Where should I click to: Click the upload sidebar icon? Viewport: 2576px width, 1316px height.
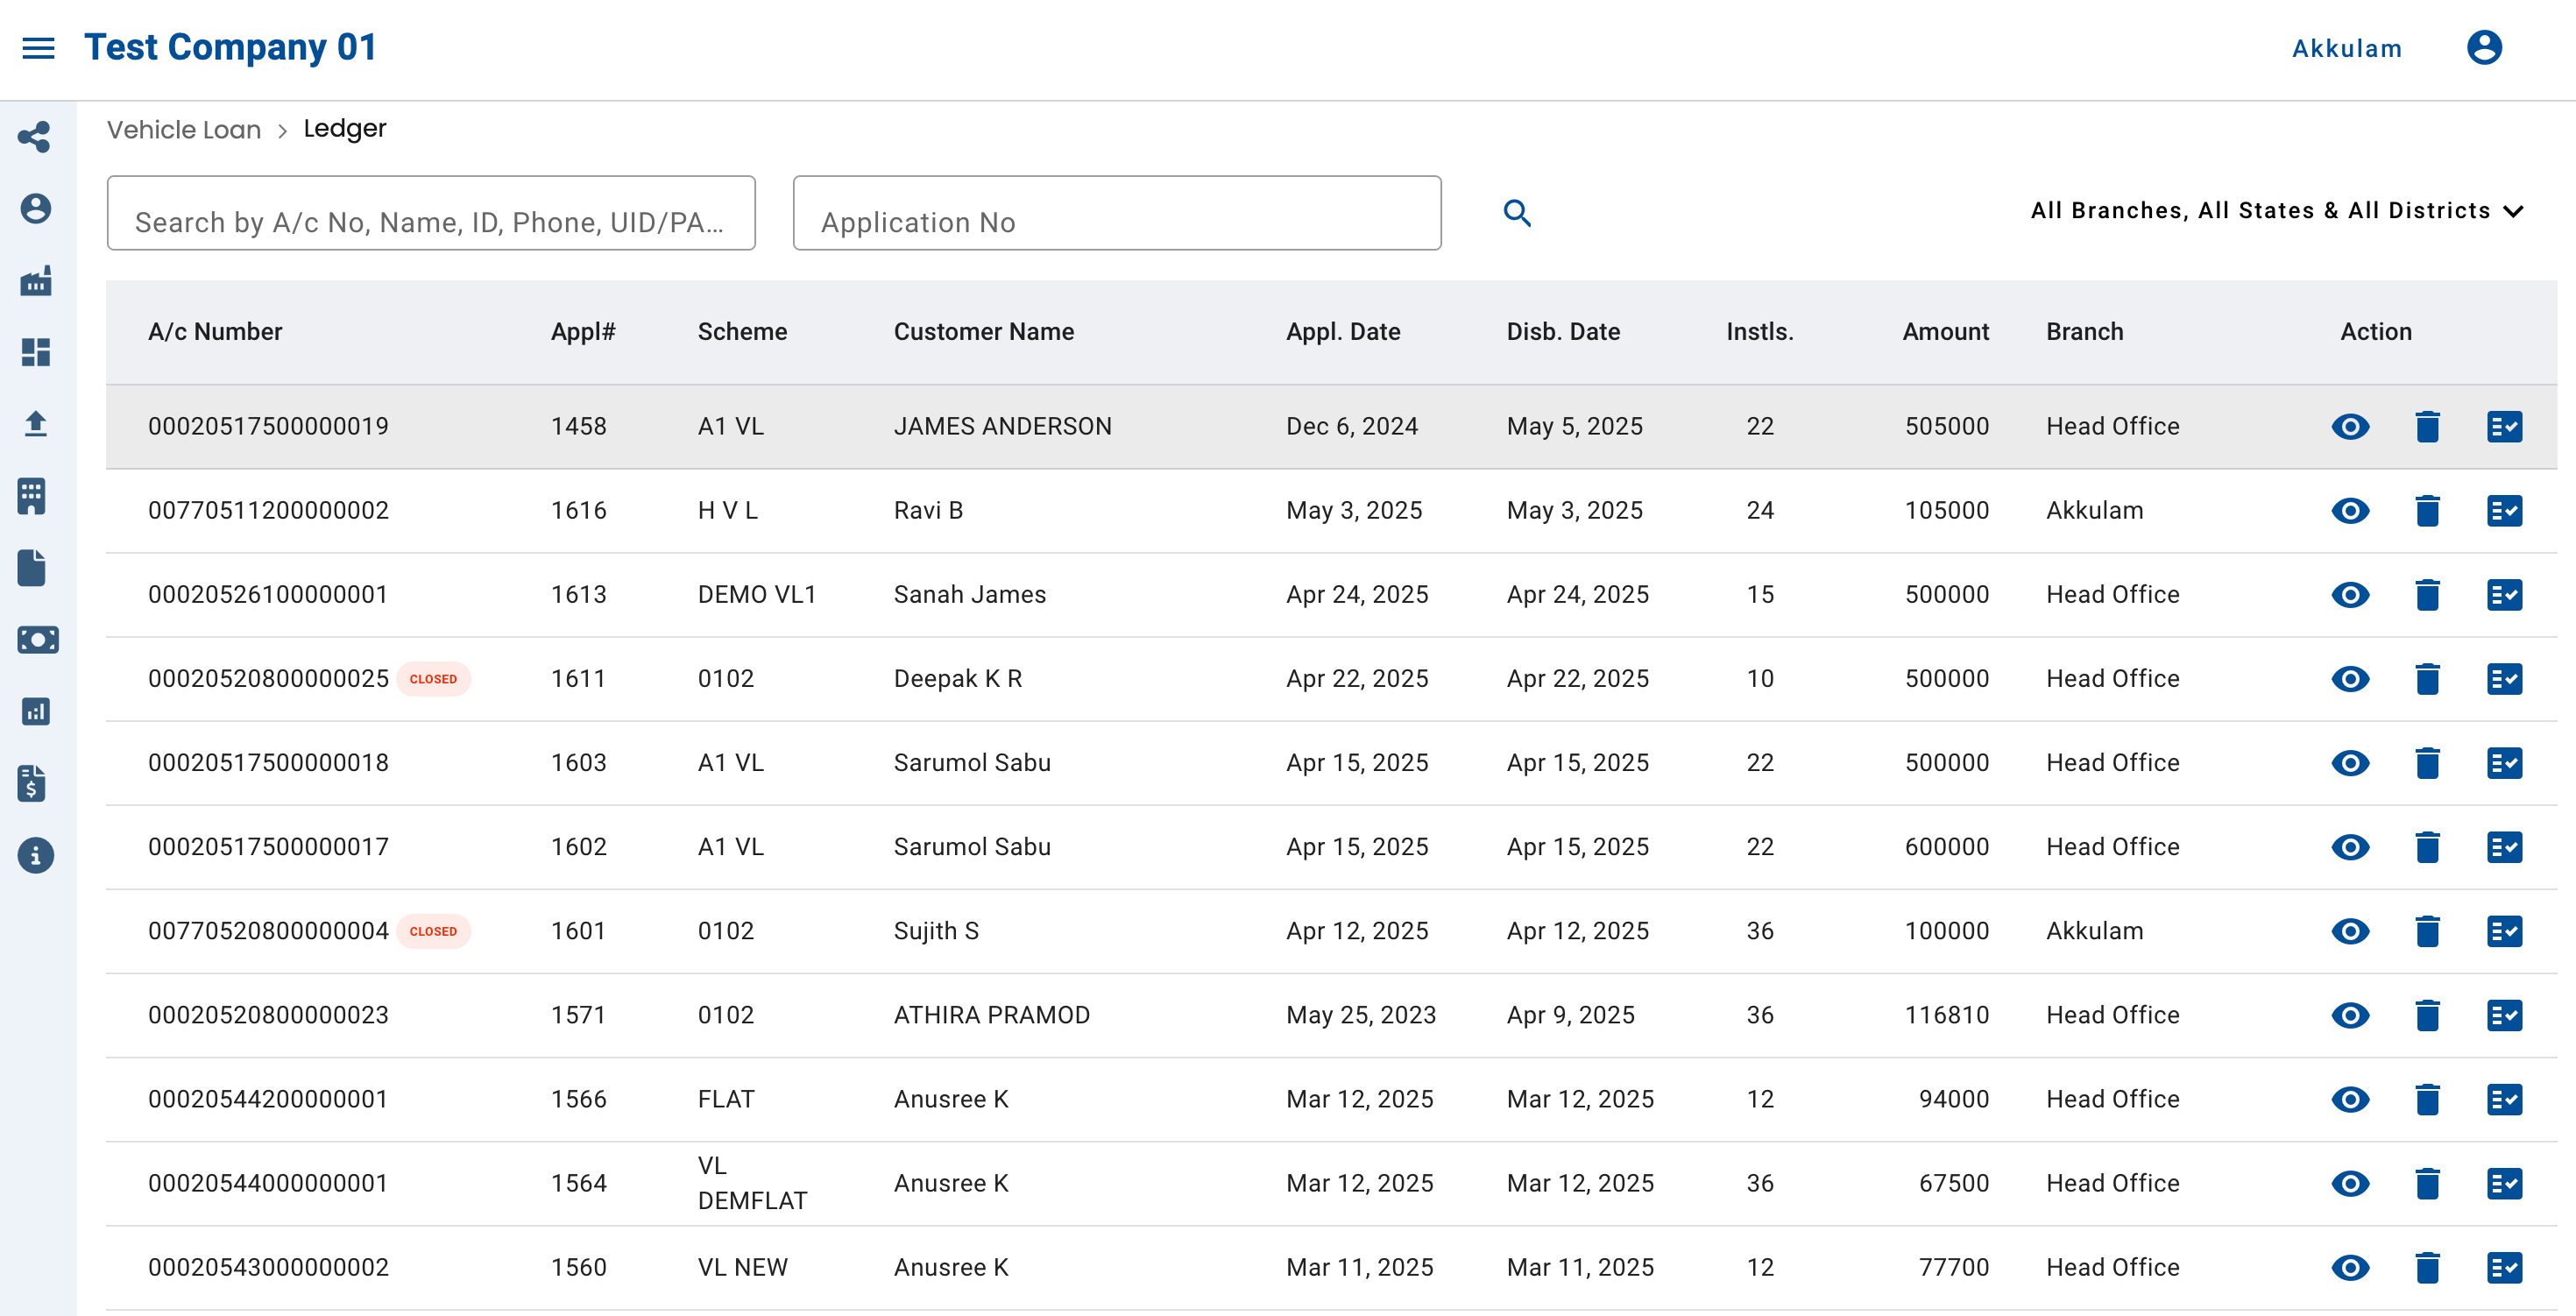point(35,424)
